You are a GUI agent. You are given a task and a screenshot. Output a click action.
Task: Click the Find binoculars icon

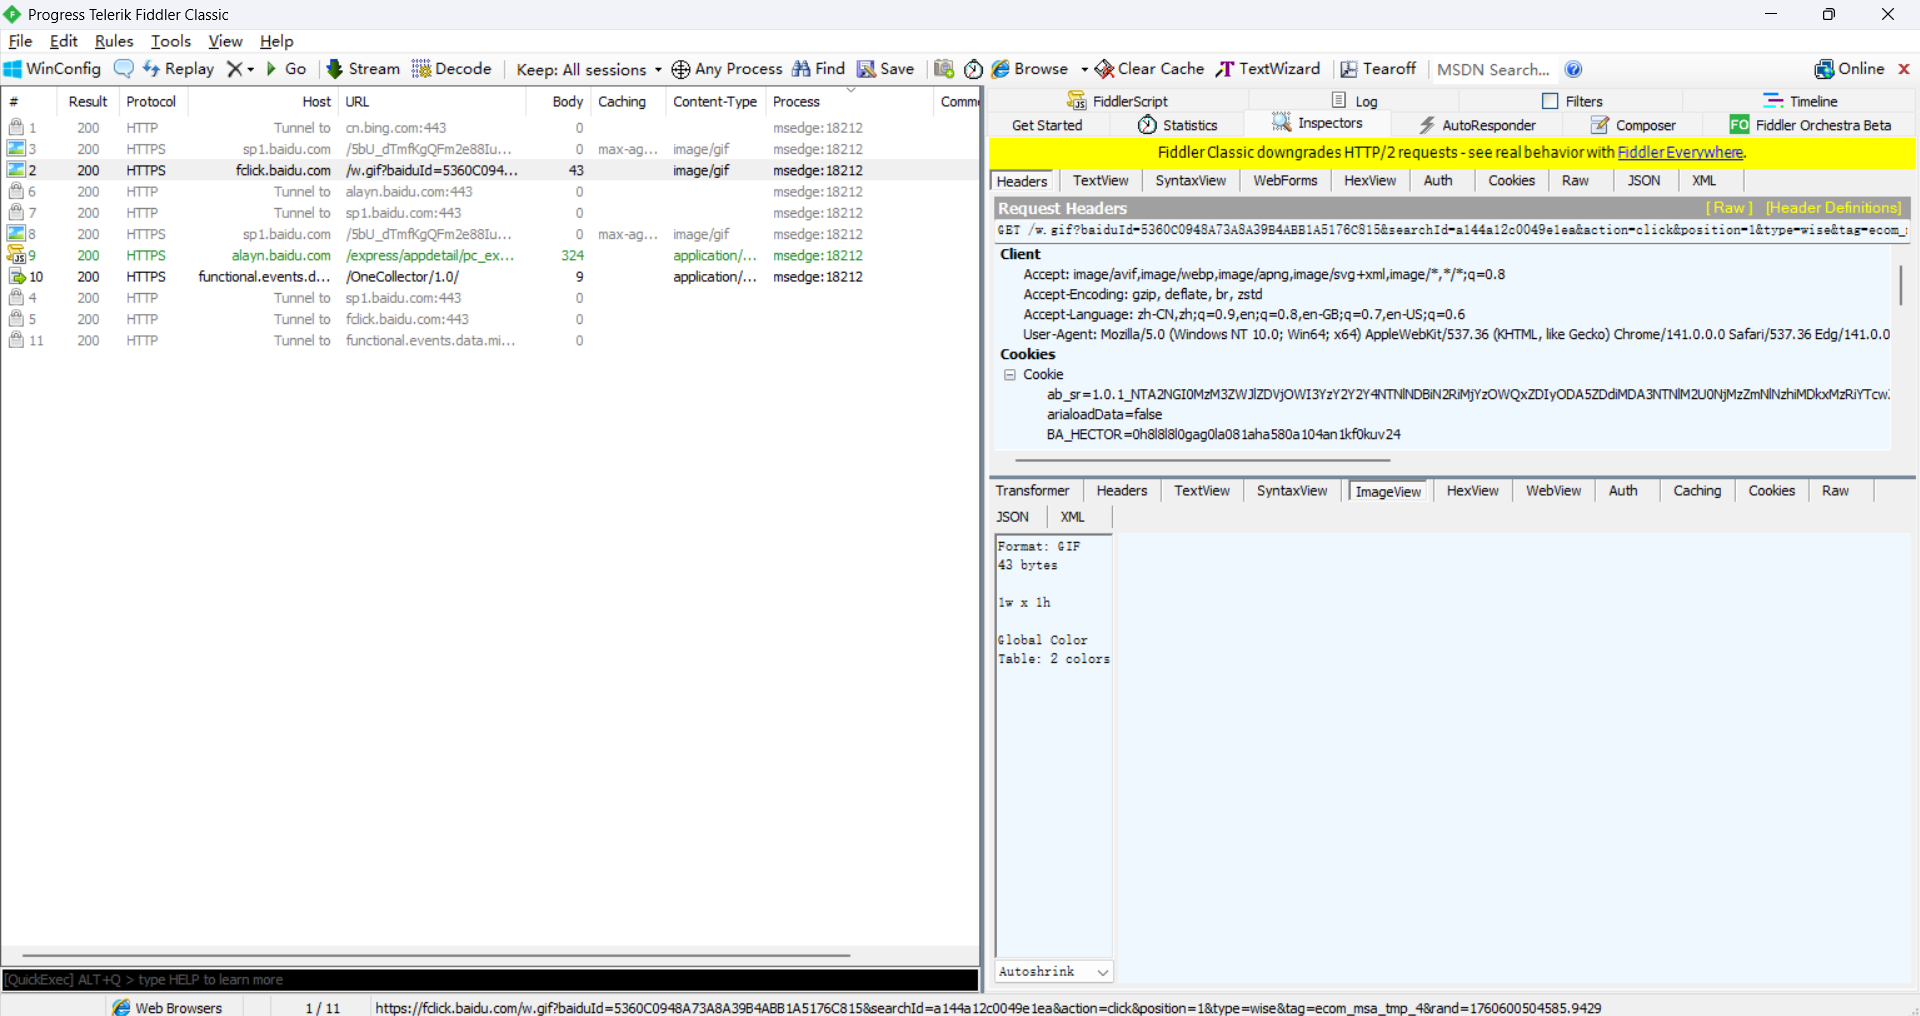pos(801,69)
